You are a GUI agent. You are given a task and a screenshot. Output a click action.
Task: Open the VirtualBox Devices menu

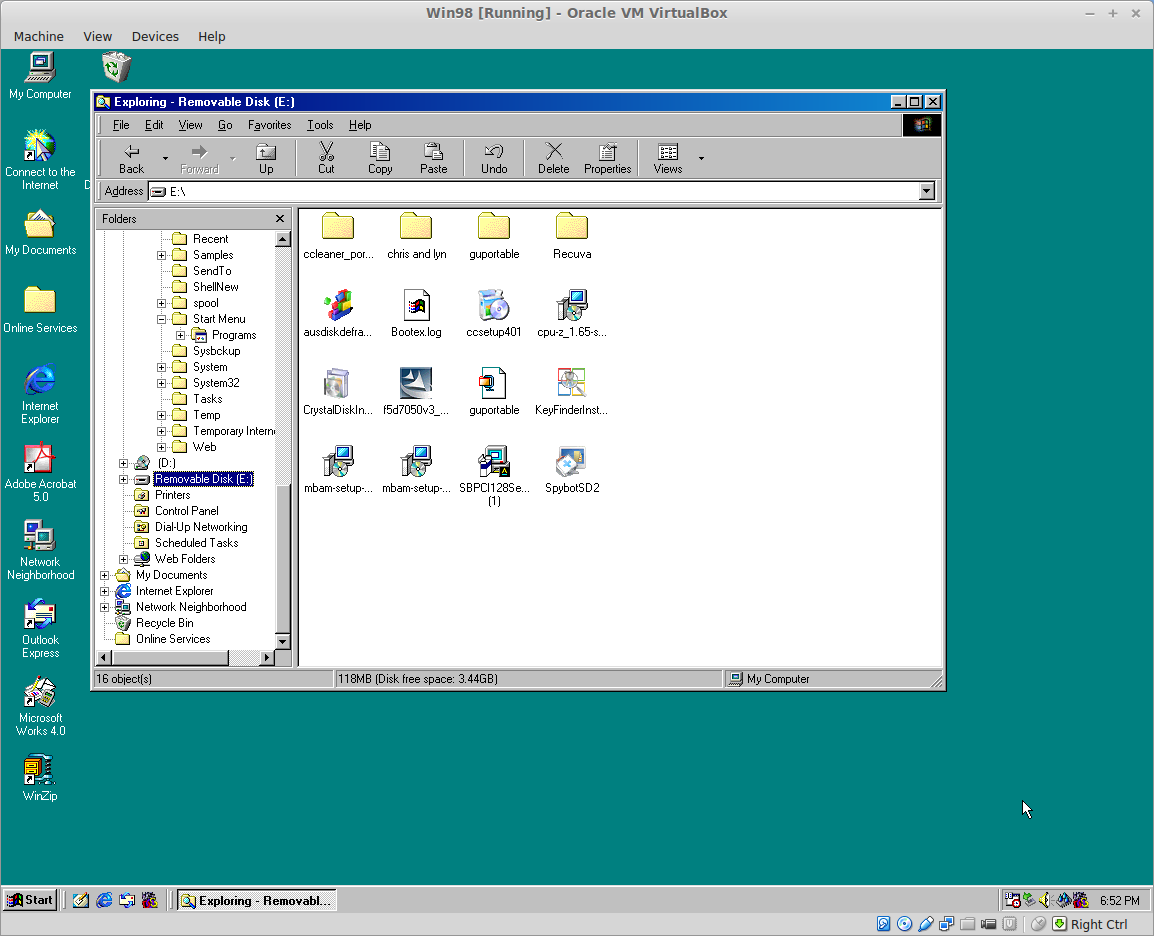[x=155, y=36]
